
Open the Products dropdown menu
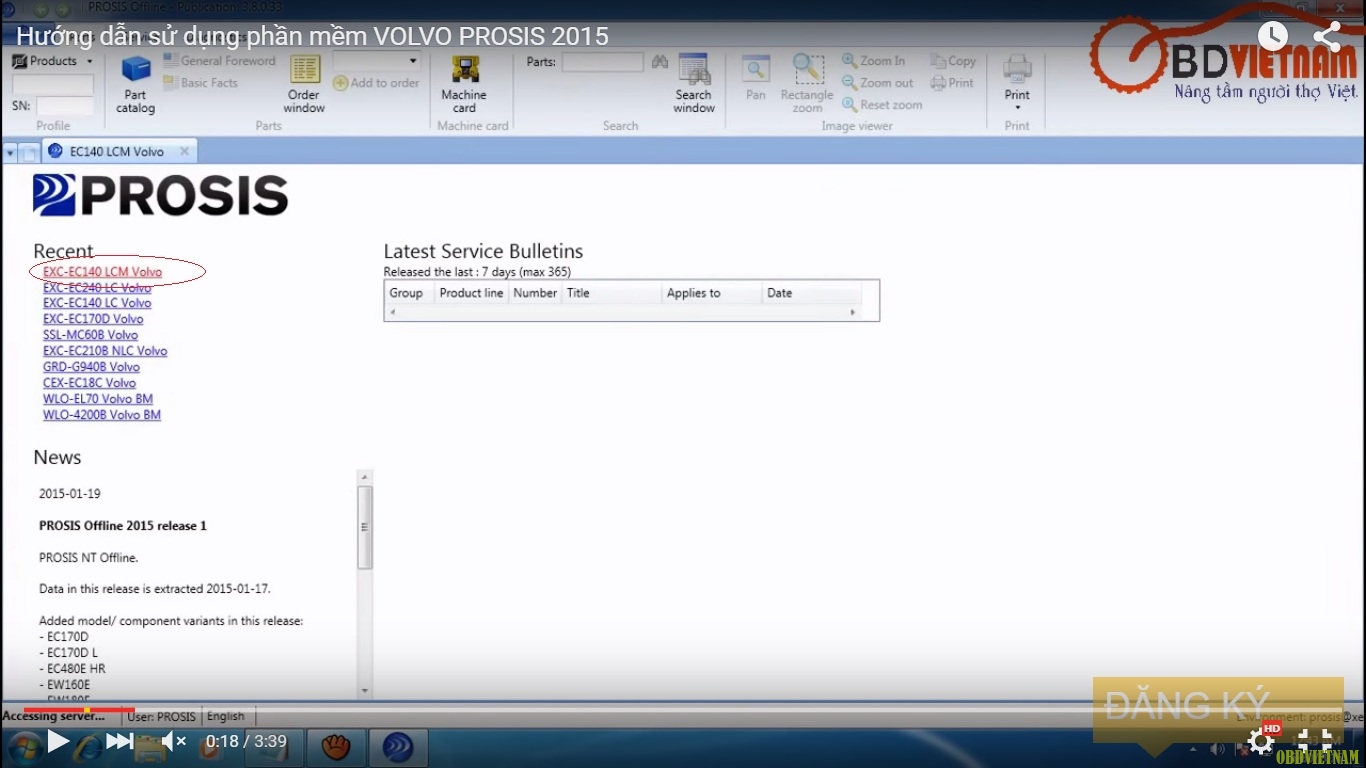coord(52,61)
